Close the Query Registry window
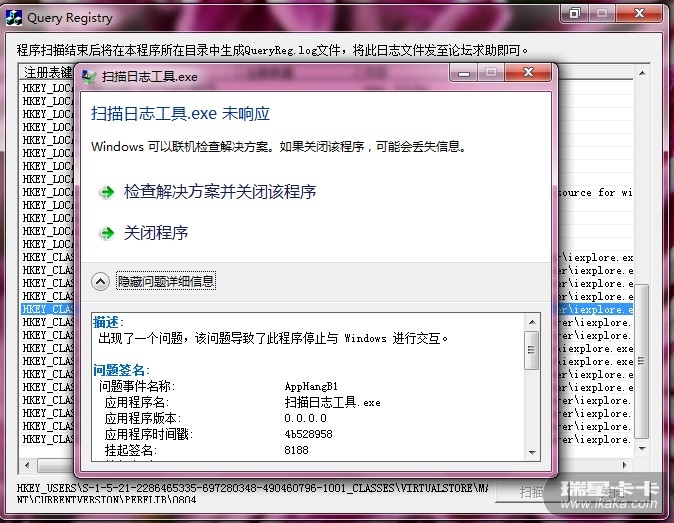 pyautogui.click(x=639, y=13)
